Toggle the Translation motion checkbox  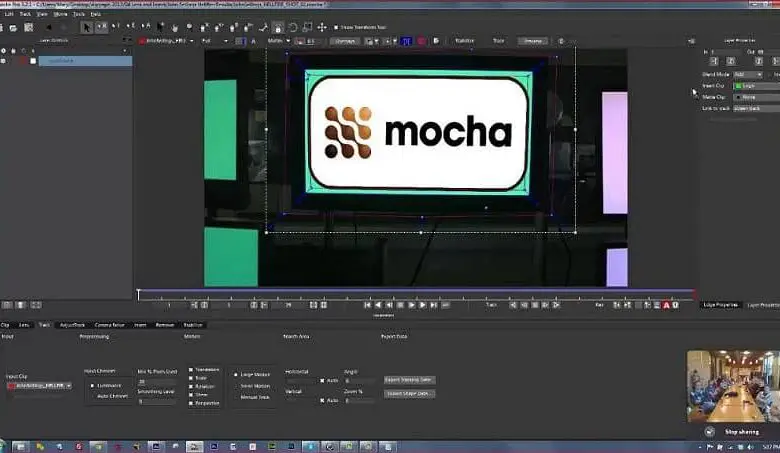[191, 369]
